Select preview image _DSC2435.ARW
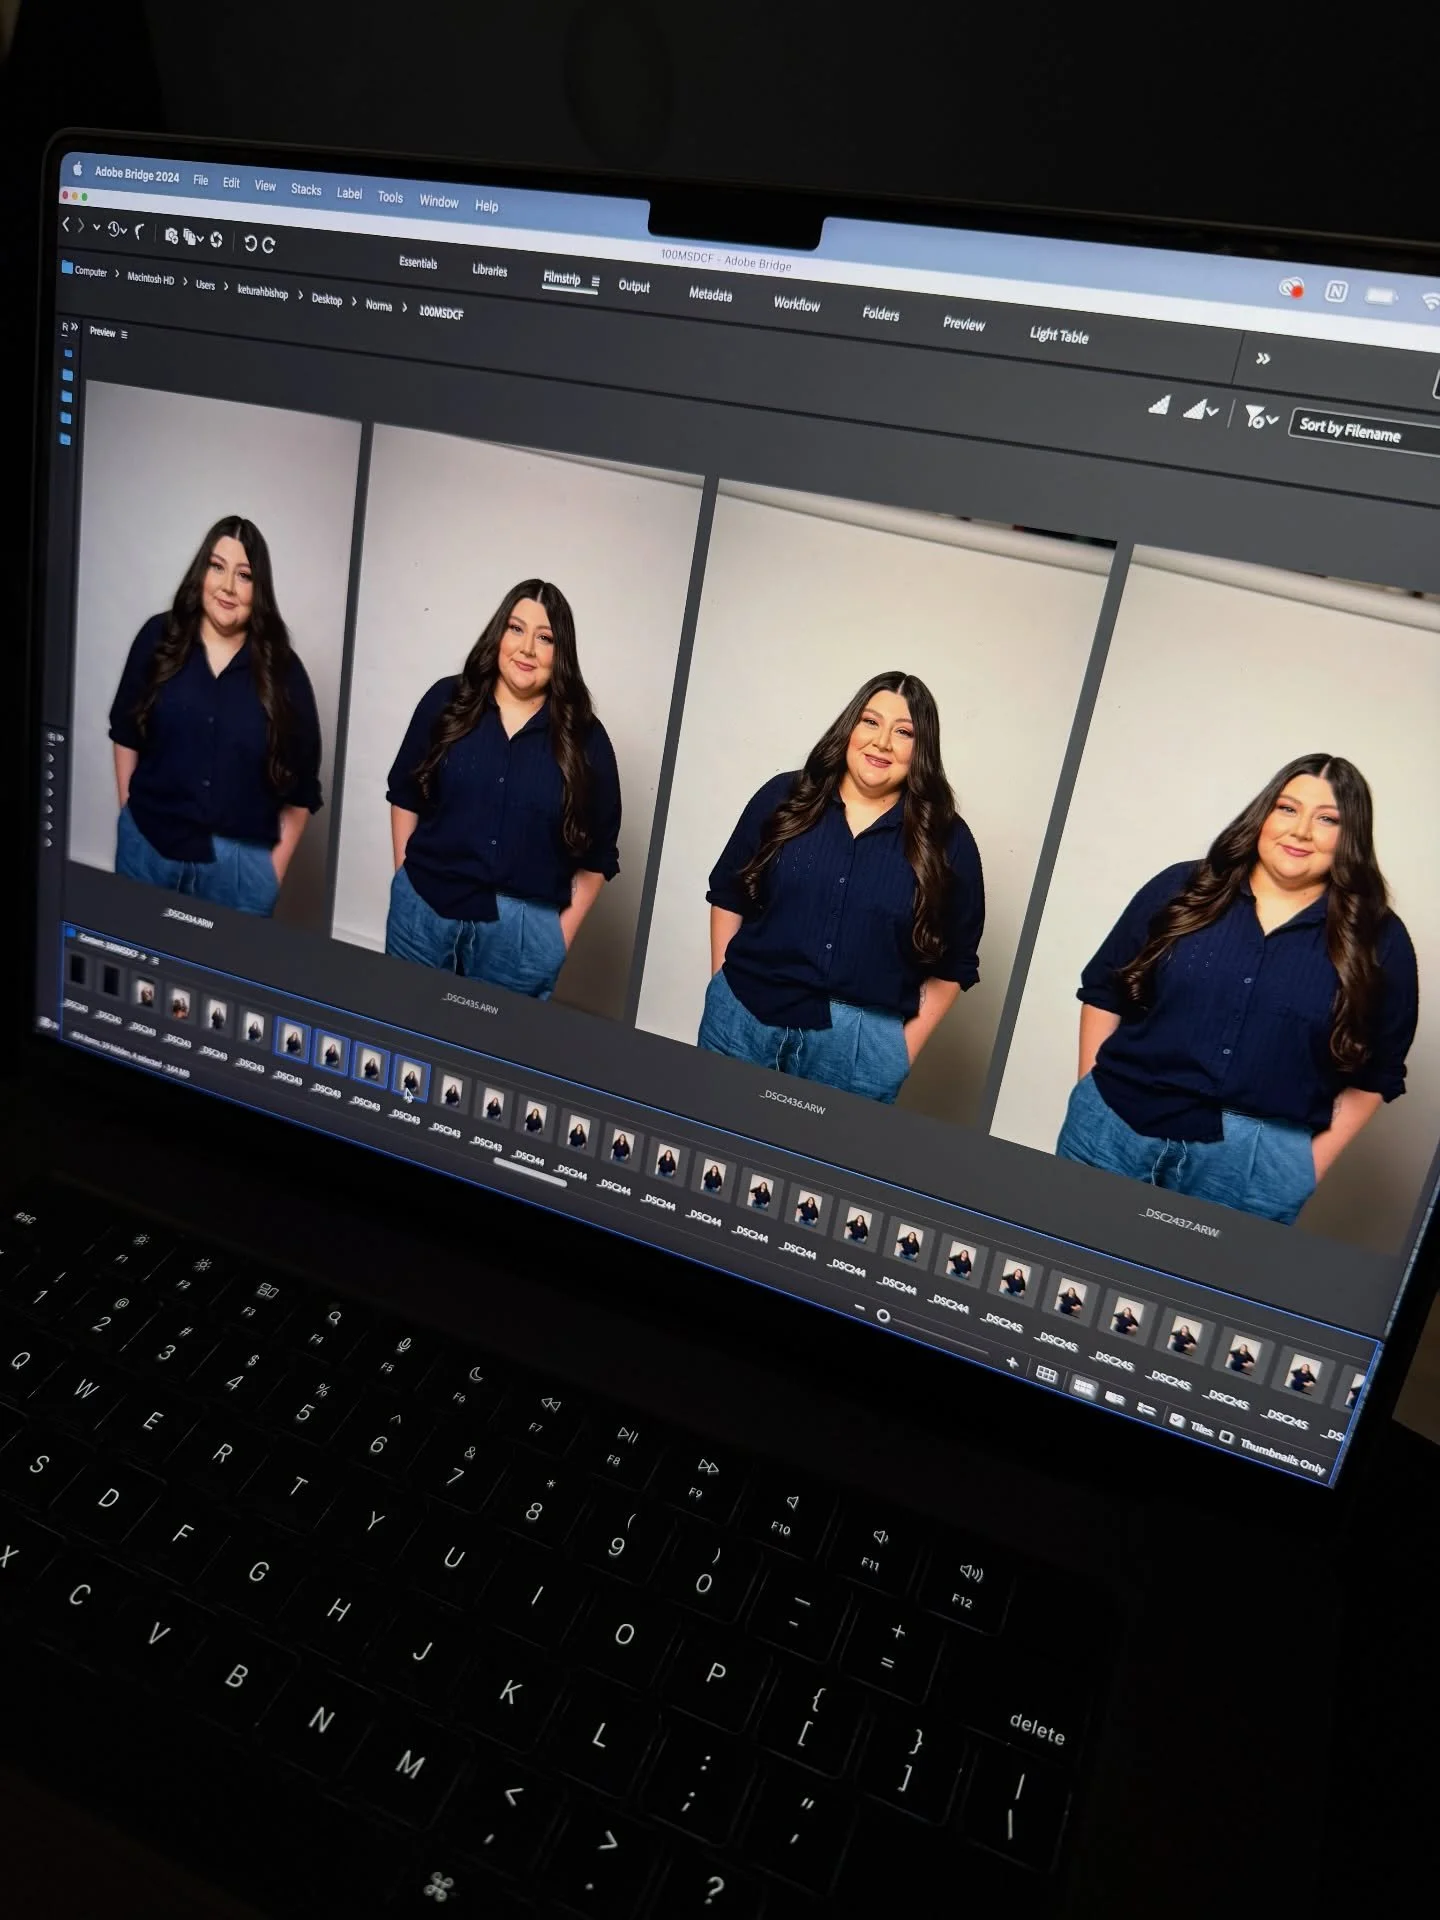 point(520,711)
